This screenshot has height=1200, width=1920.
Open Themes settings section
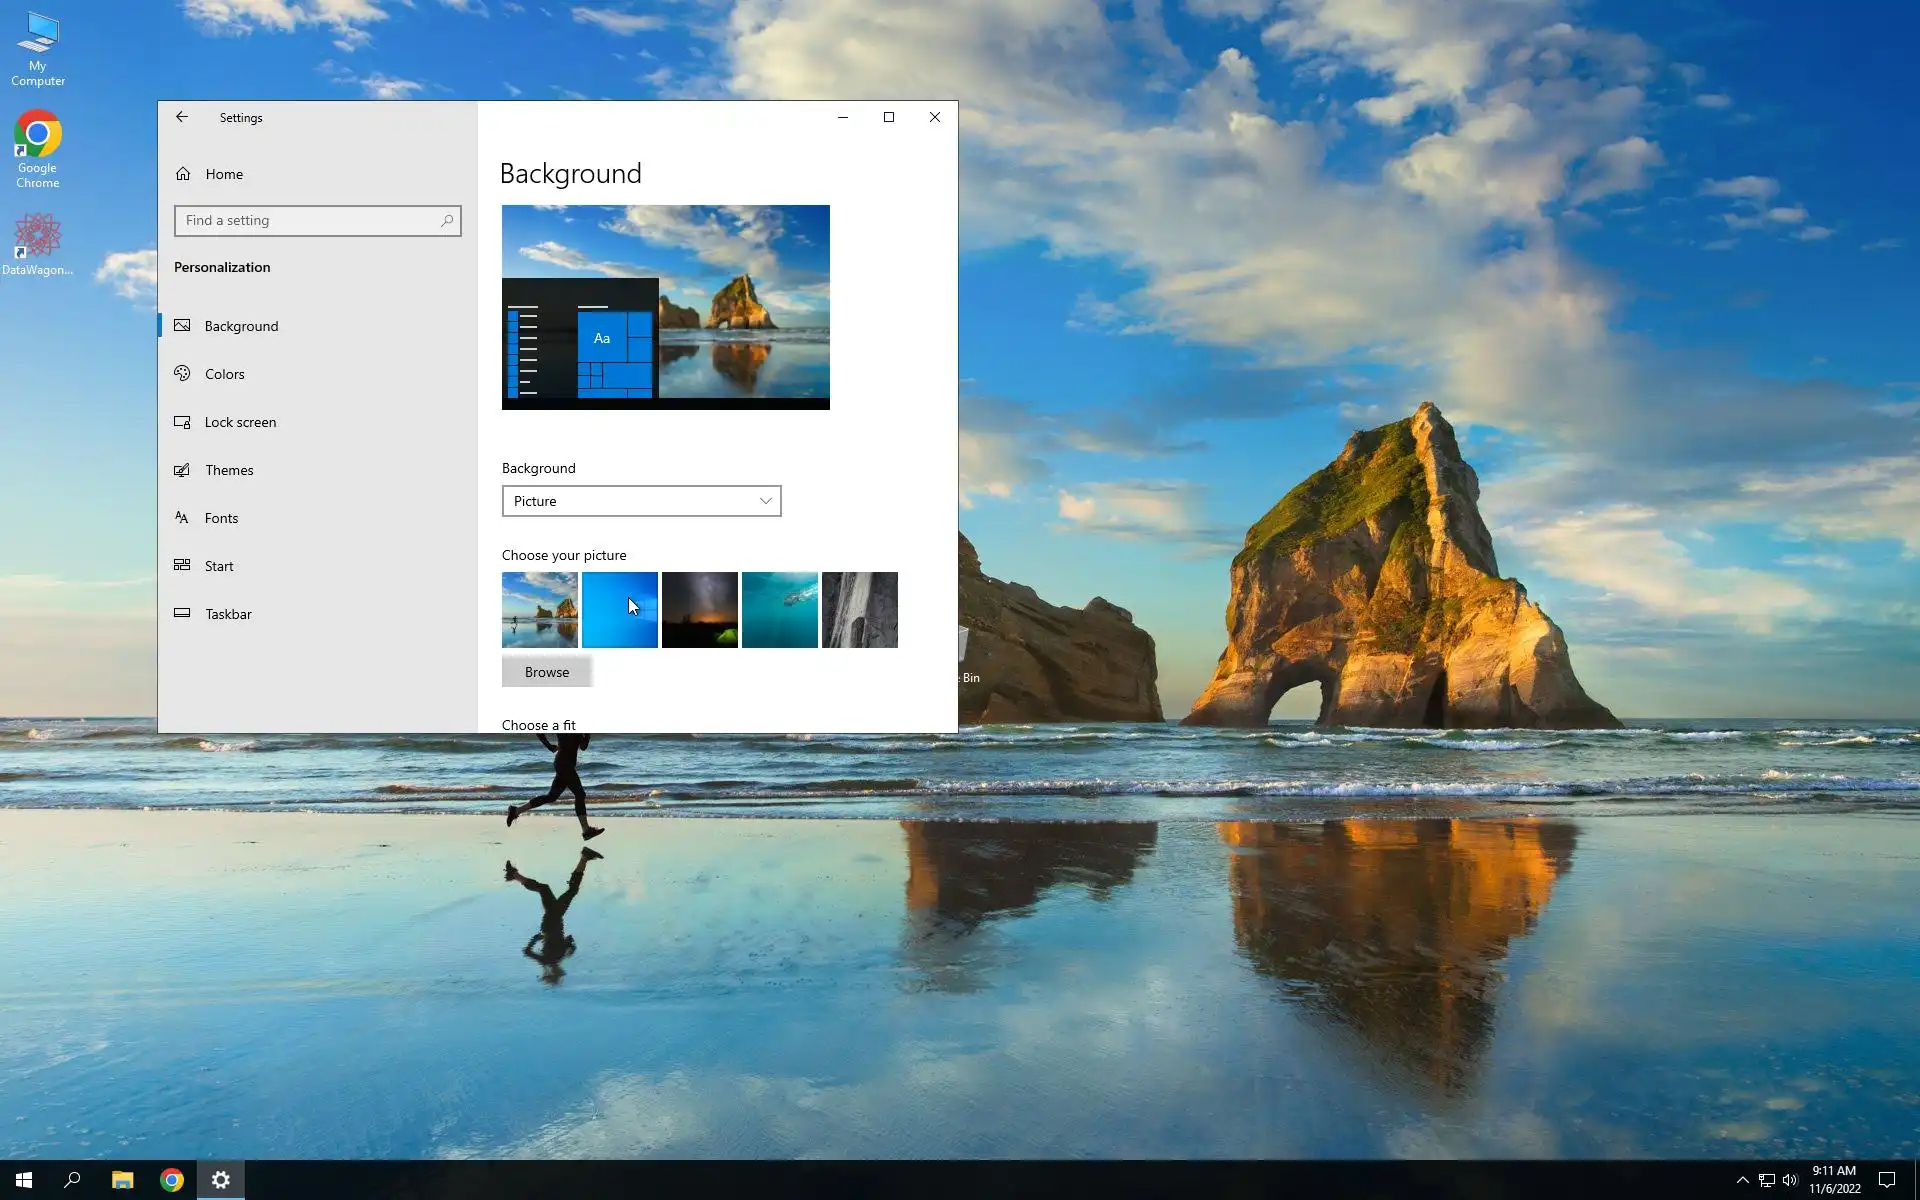228,470
